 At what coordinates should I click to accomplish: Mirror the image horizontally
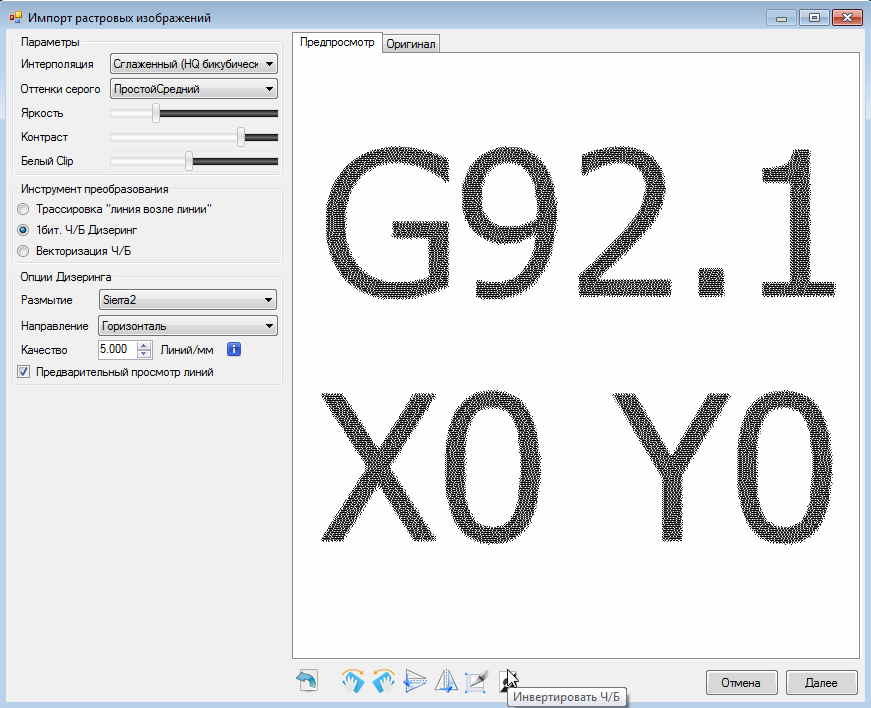point(446,682)
